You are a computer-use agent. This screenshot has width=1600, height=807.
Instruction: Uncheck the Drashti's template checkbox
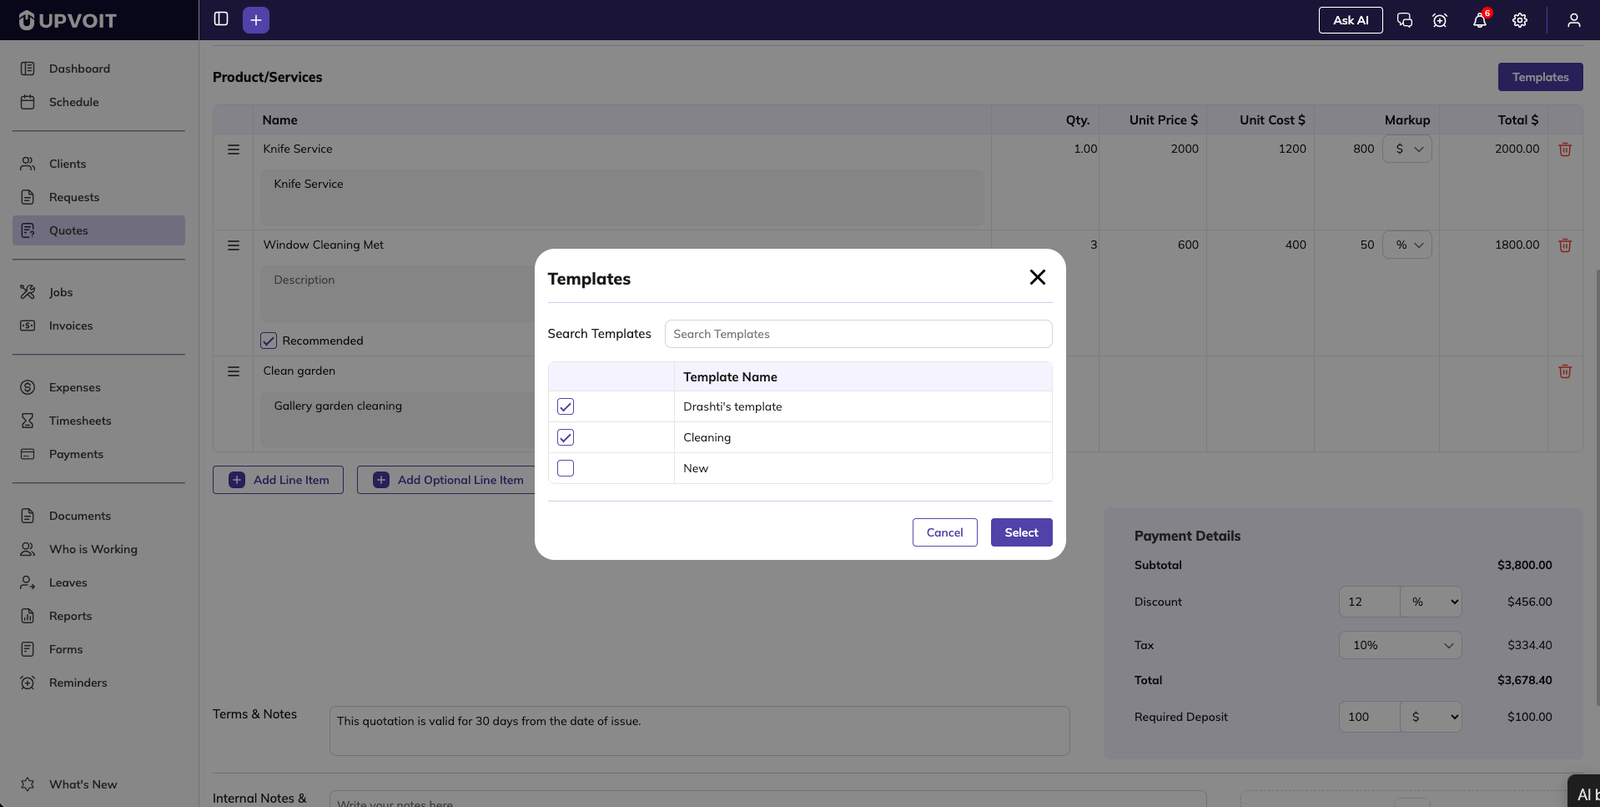(566, 406)
